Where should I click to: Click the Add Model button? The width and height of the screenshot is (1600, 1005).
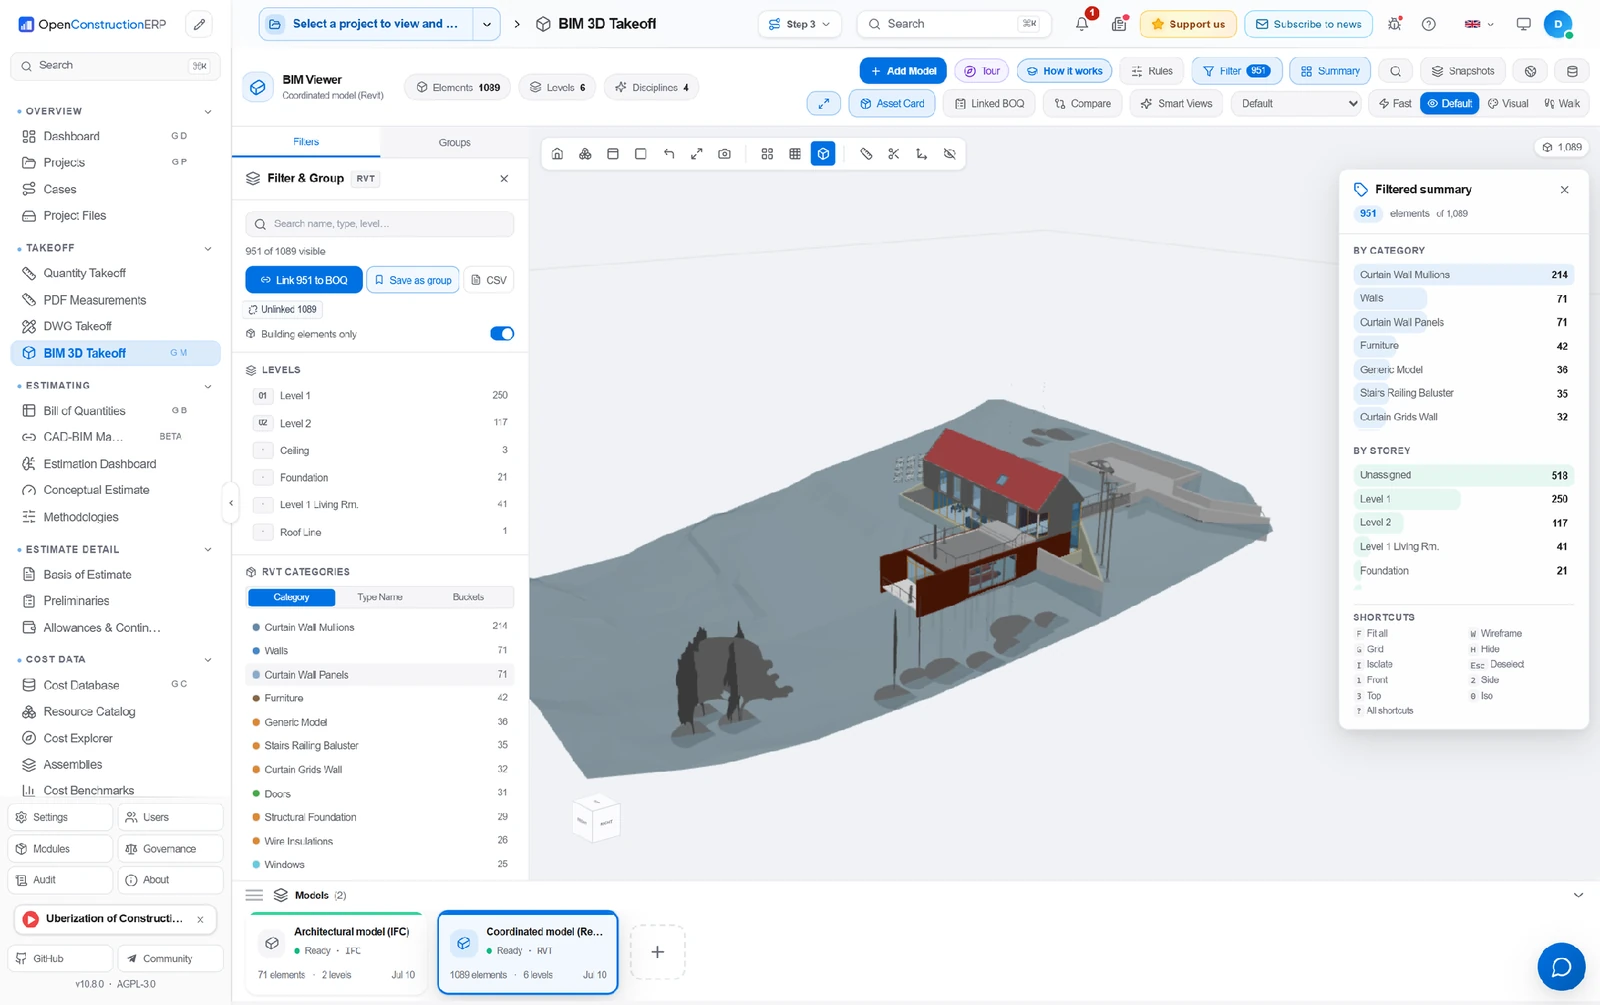point(903,71)
